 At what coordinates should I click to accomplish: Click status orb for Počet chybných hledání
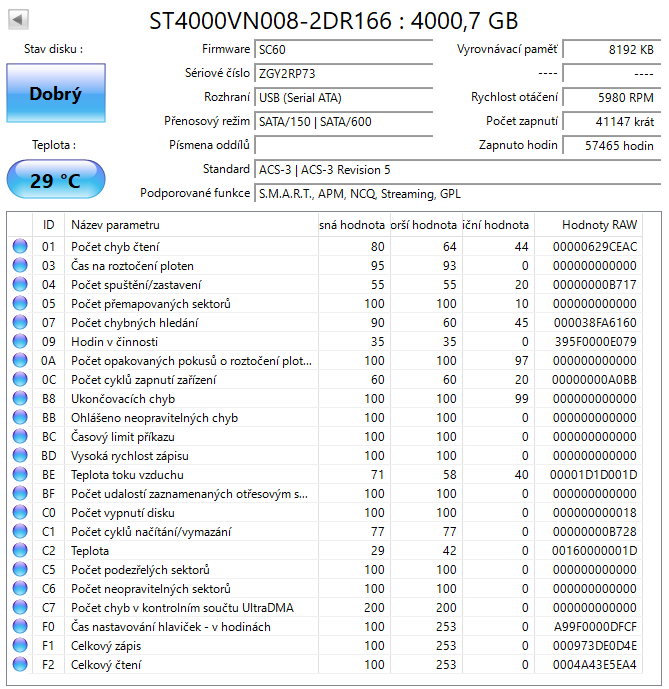tap(20, 322)
